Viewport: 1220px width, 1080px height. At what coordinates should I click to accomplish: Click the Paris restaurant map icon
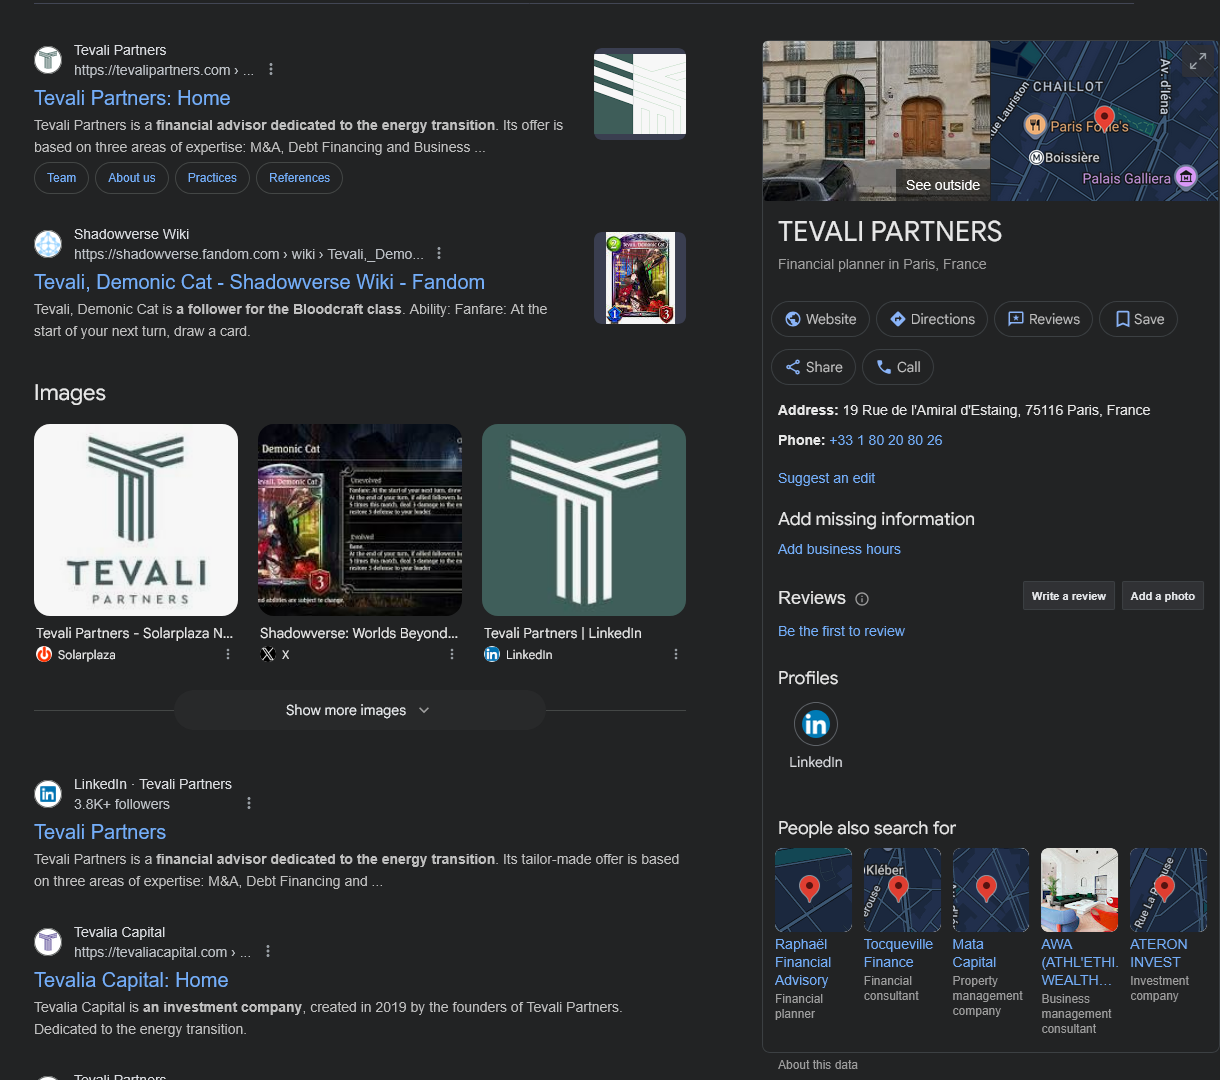click(x=1035, y=126)
